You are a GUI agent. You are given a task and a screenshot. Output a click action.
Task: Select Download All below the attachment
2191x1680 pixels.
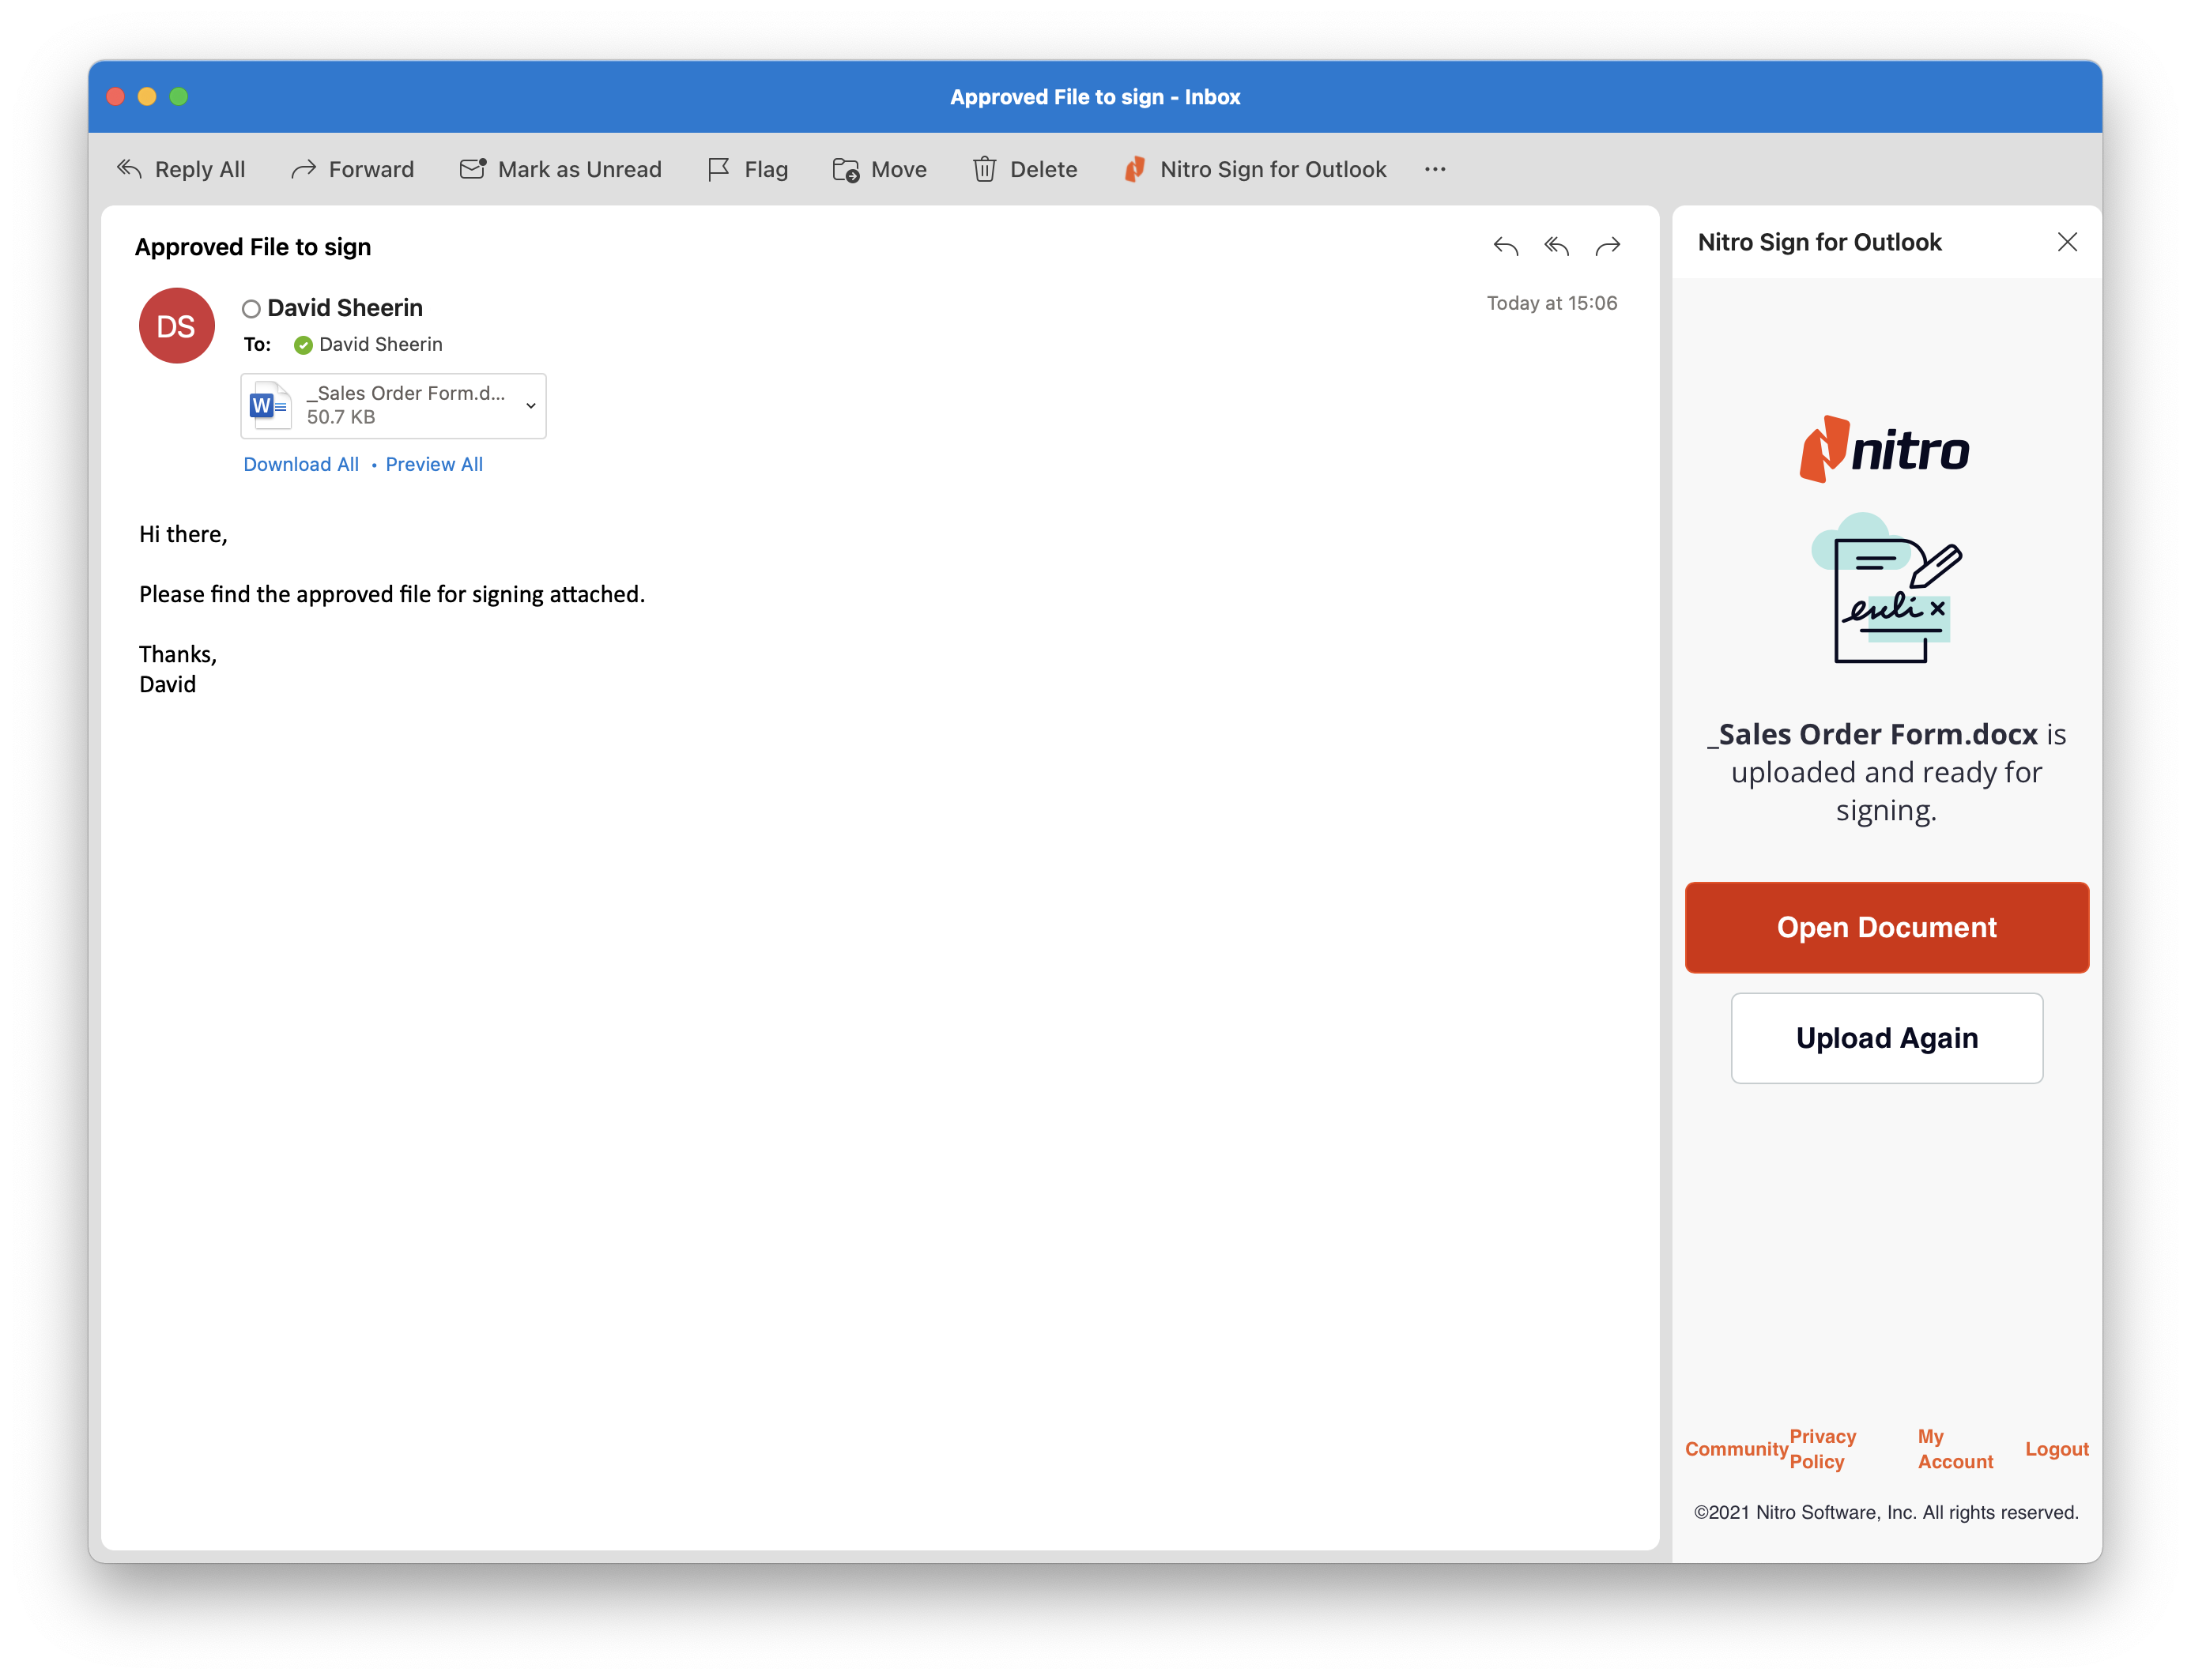point(301,464)
